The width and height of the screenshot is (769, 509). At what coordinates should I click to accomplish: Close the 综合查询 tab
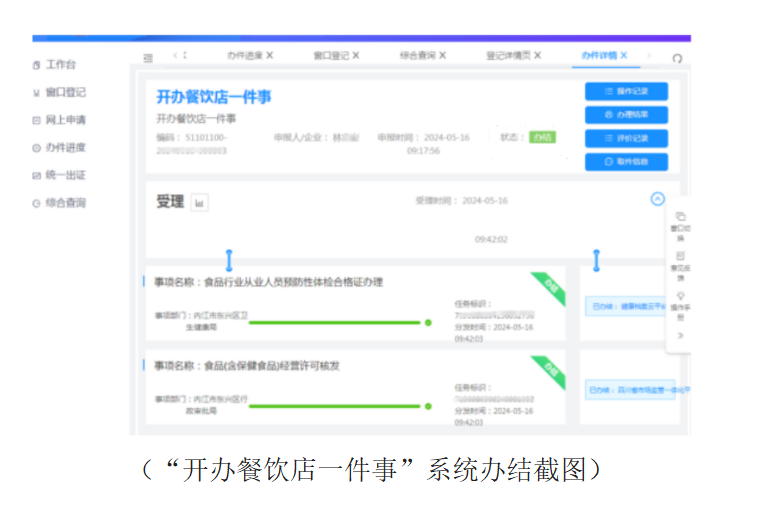442,55
